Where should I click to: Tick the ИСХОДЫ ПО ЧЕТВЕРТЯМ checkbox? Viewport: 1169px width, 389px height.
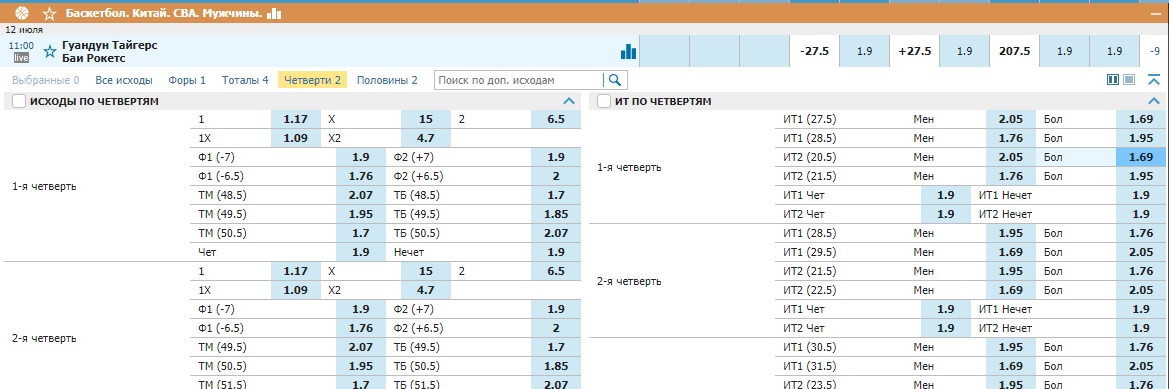tap(19, 101)
